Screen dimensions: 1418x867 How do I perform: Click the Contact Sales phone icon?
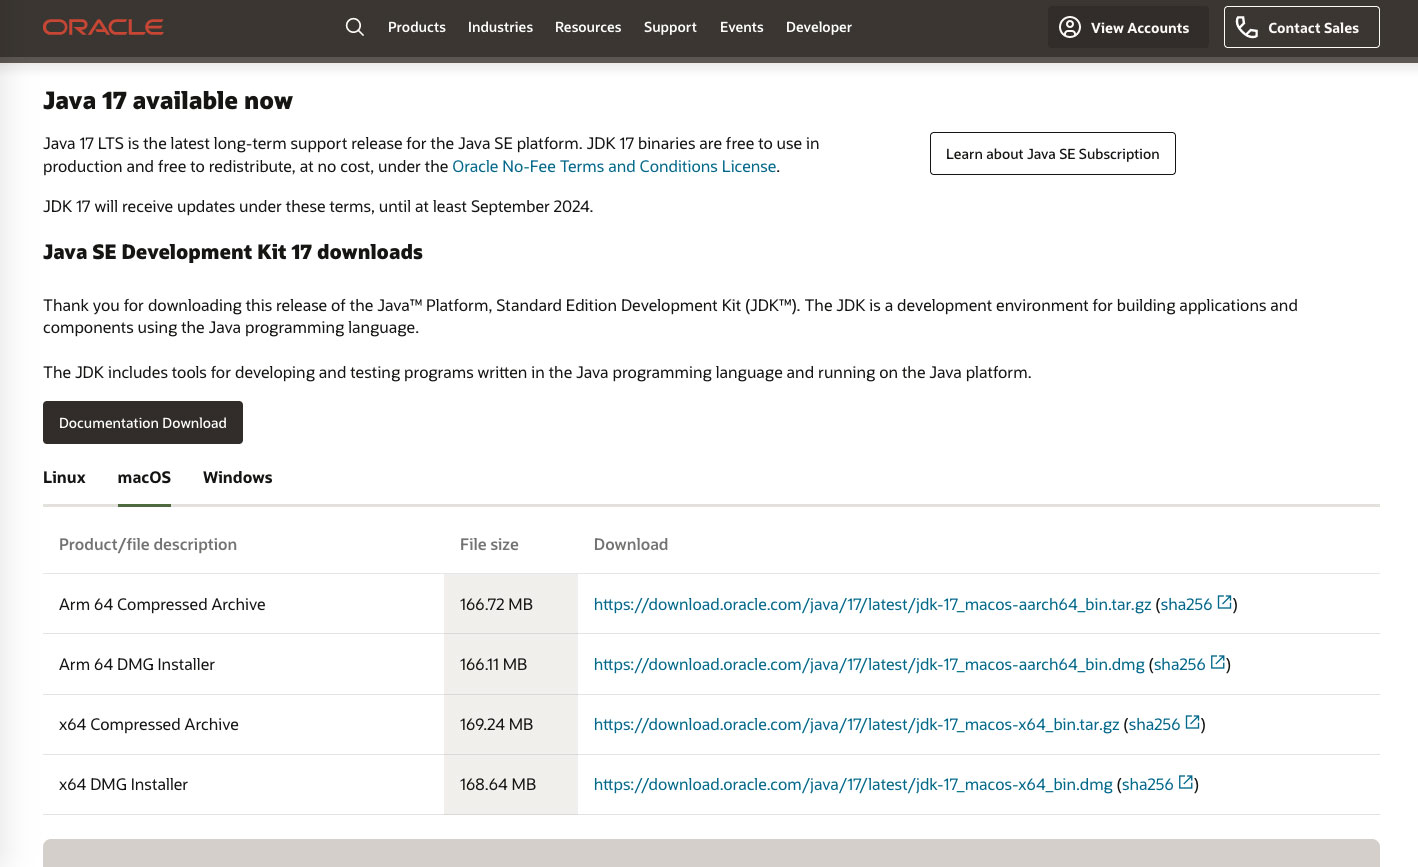[x=1247, y=27]
